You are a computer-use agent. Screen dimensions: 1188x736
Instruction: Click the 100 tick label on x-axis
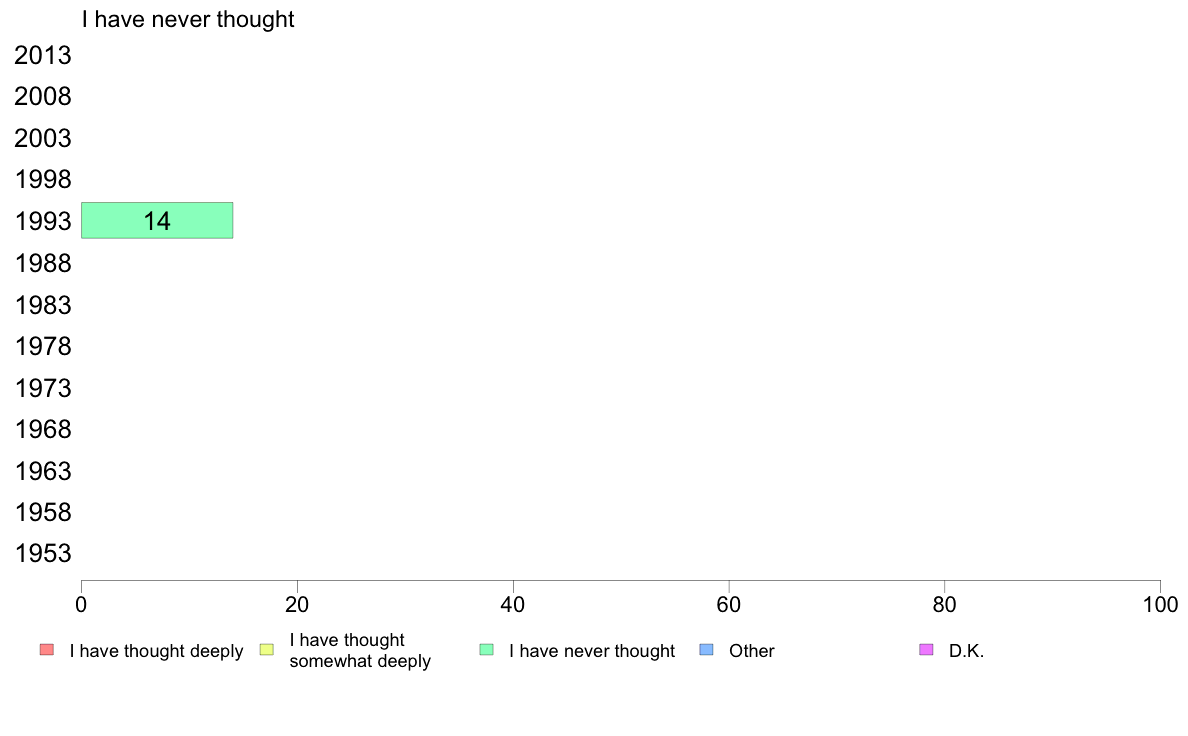coord(1160,604)
